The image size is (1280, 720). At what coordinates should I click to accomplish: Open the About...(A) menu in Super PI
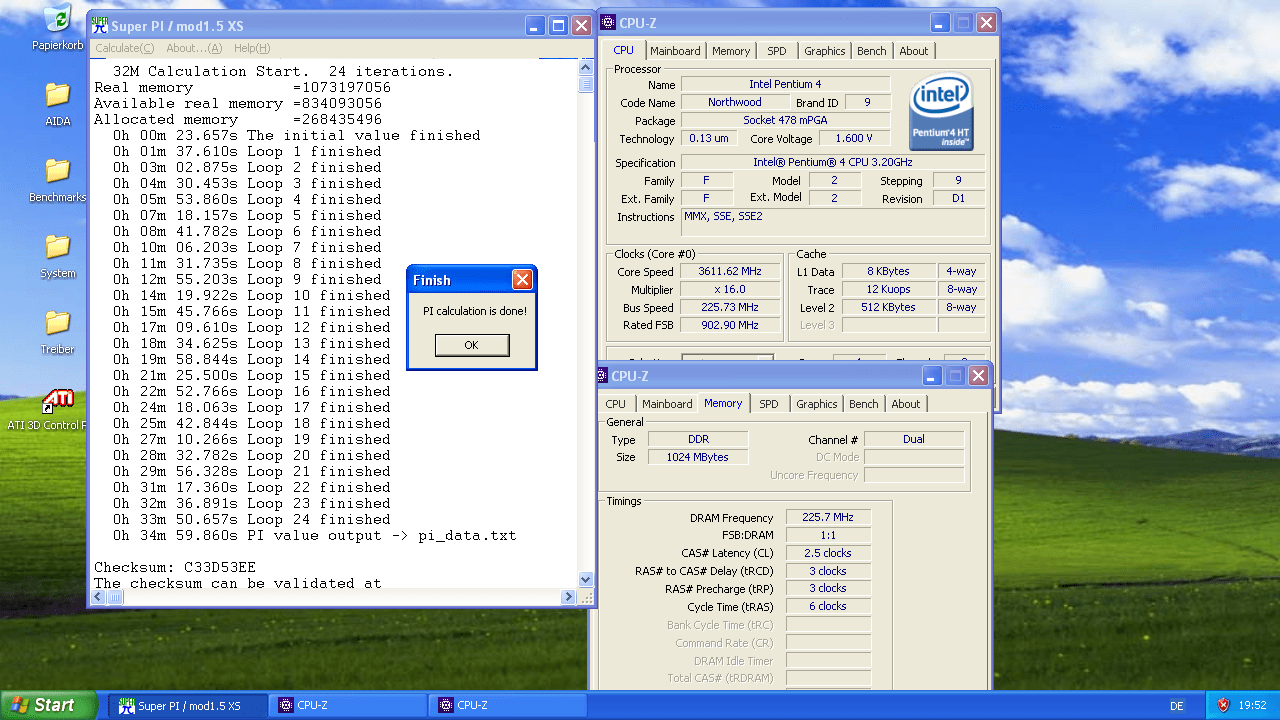pyautogui.click(x=194, y=48)
